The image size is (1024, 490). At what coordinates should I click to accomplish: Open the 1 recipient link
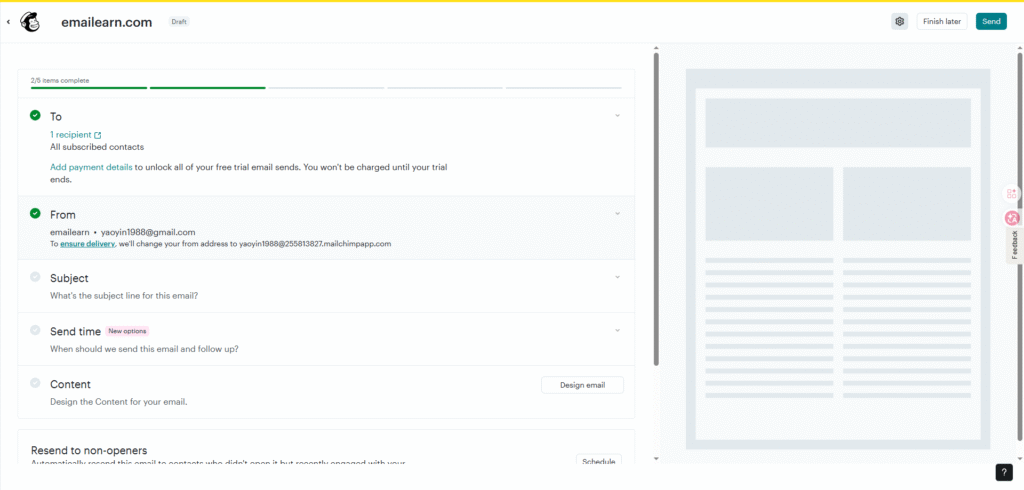[71, 135]
